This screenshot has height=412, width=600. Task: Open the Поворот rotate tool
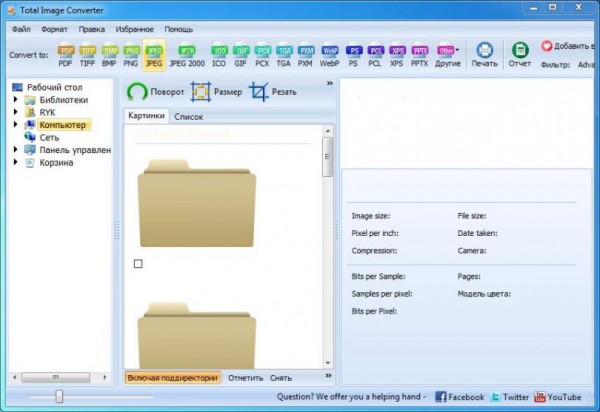pos(155,92)
